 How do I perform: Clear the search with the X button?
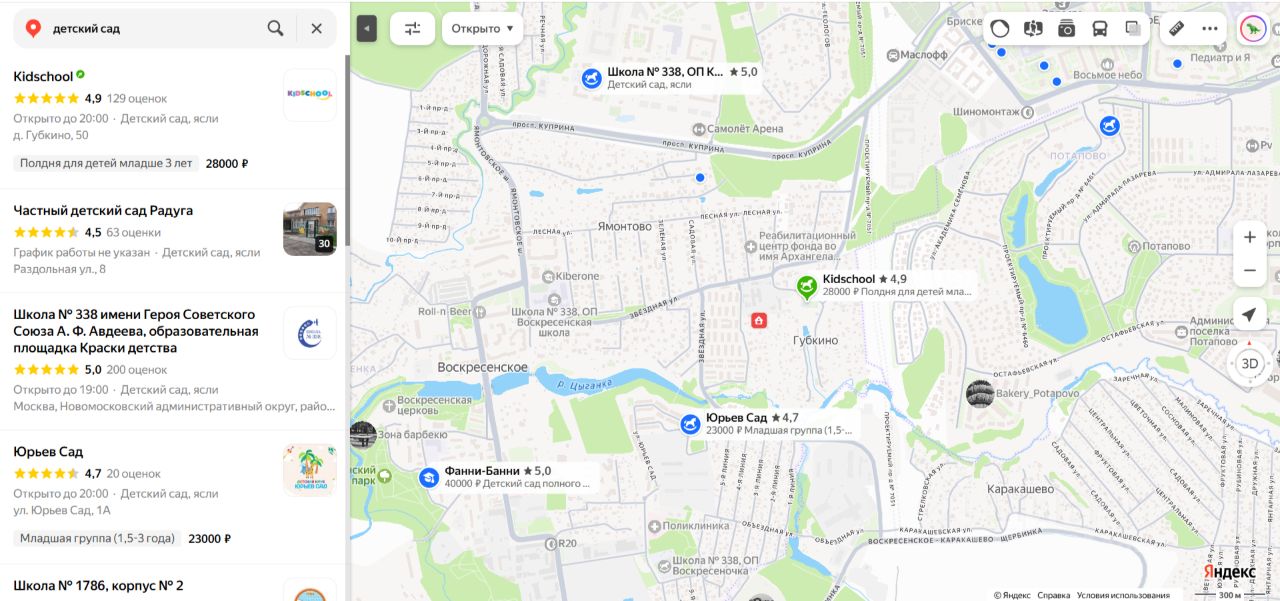pos(316,28)
